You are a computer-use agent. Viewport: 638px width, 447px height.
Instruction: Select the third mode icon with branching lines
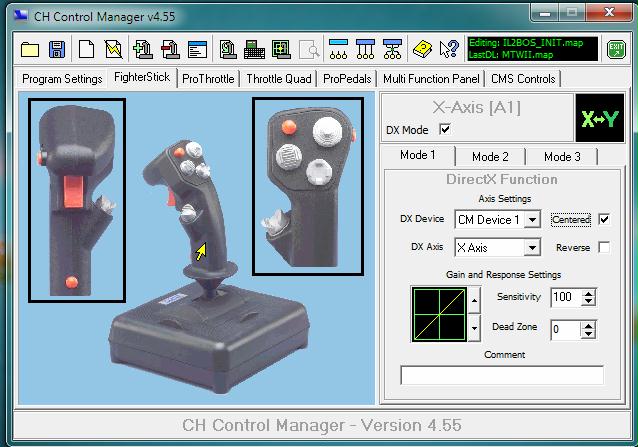tap(392, 49)
